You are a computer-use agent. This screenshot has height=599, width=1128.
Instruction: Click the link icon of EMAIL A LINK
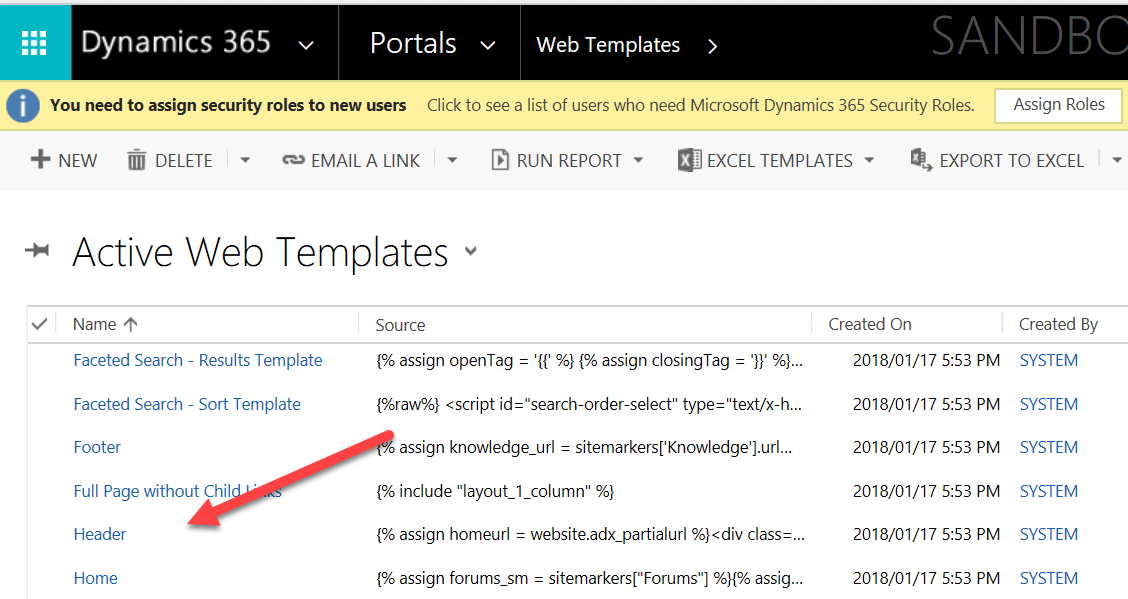point(293,160)
